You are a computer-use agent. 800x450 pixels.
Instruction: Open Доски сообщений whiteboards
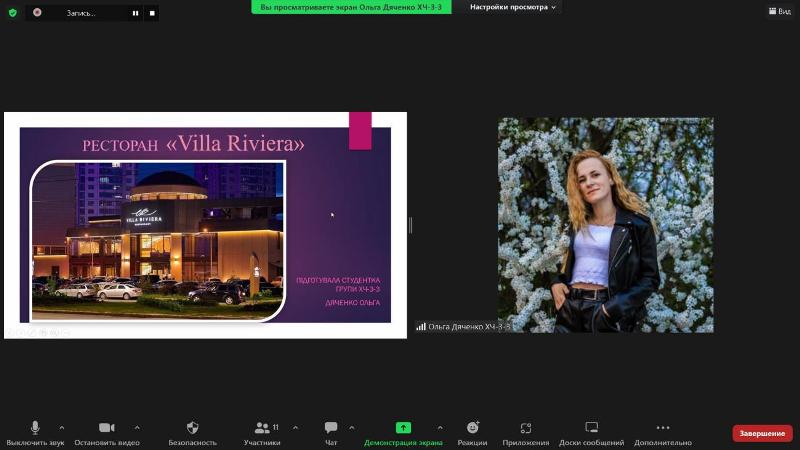591,433
